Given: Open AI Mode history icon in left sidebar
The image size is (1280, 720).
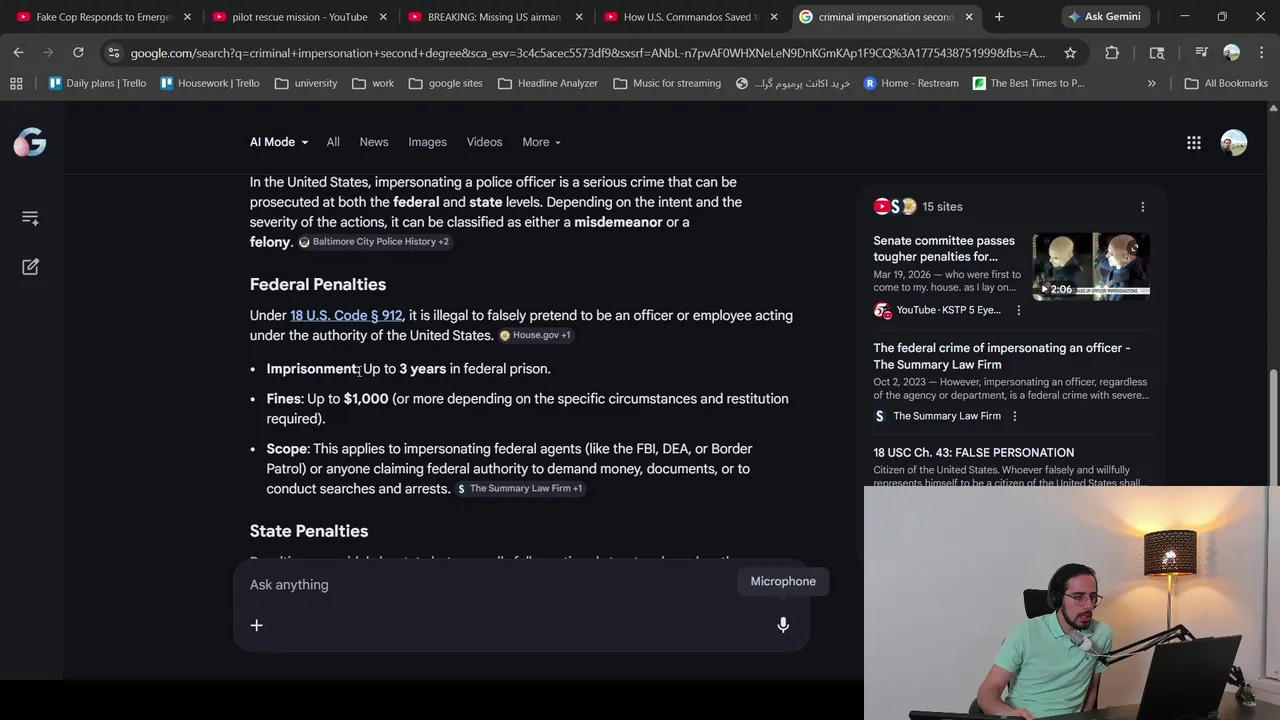Looking at the screenshot, I should (x=30, y=218).
